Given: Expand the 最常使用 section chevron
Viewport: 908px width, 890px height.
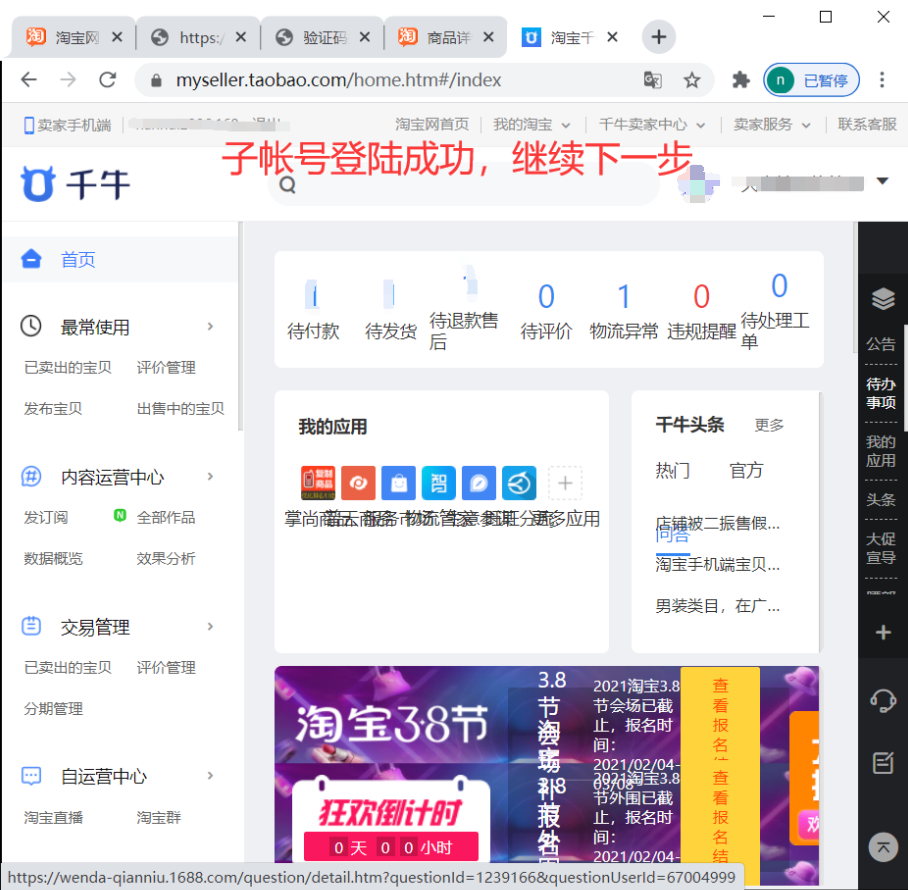Looking at the screenshot, I should click(x=210, y=327).
